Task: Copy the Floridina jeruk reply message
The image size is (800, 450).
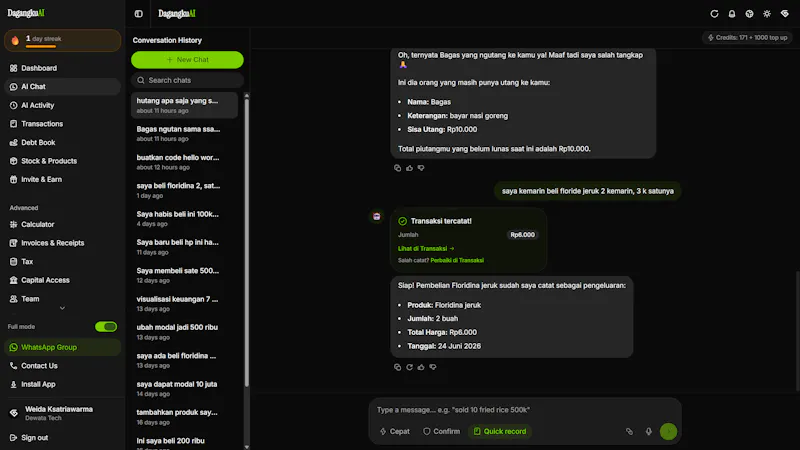Action: pyautogui.click(x=397, y=367)
